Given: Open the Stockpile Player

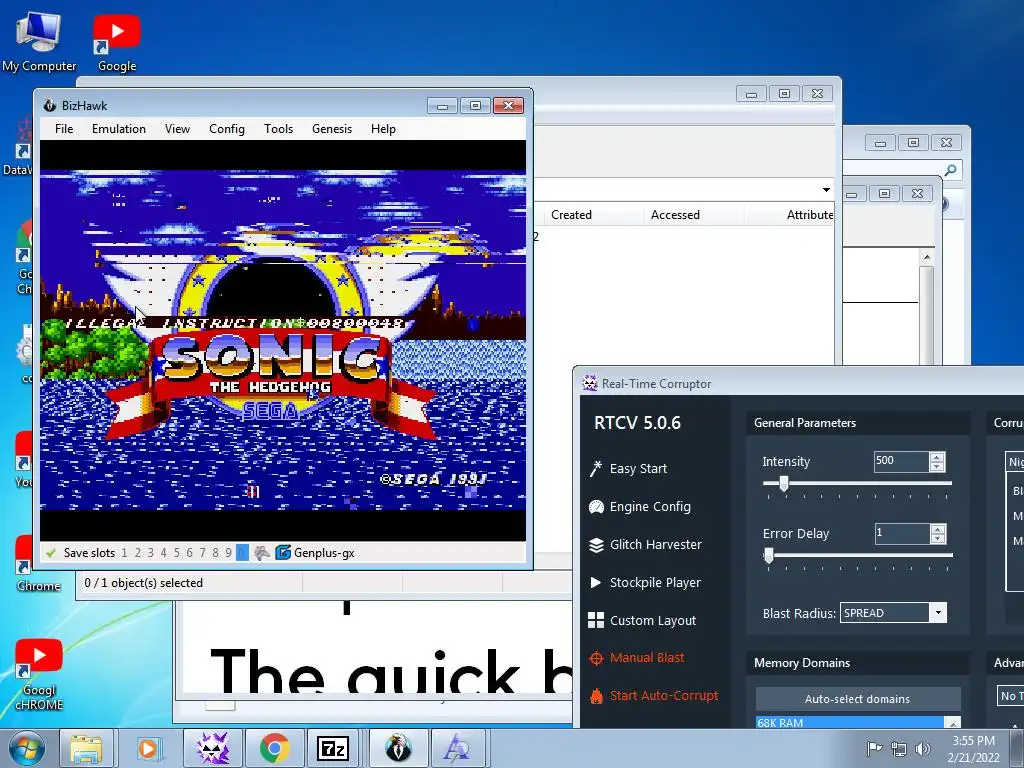Looking at the screenshot, I should (655, 582).
